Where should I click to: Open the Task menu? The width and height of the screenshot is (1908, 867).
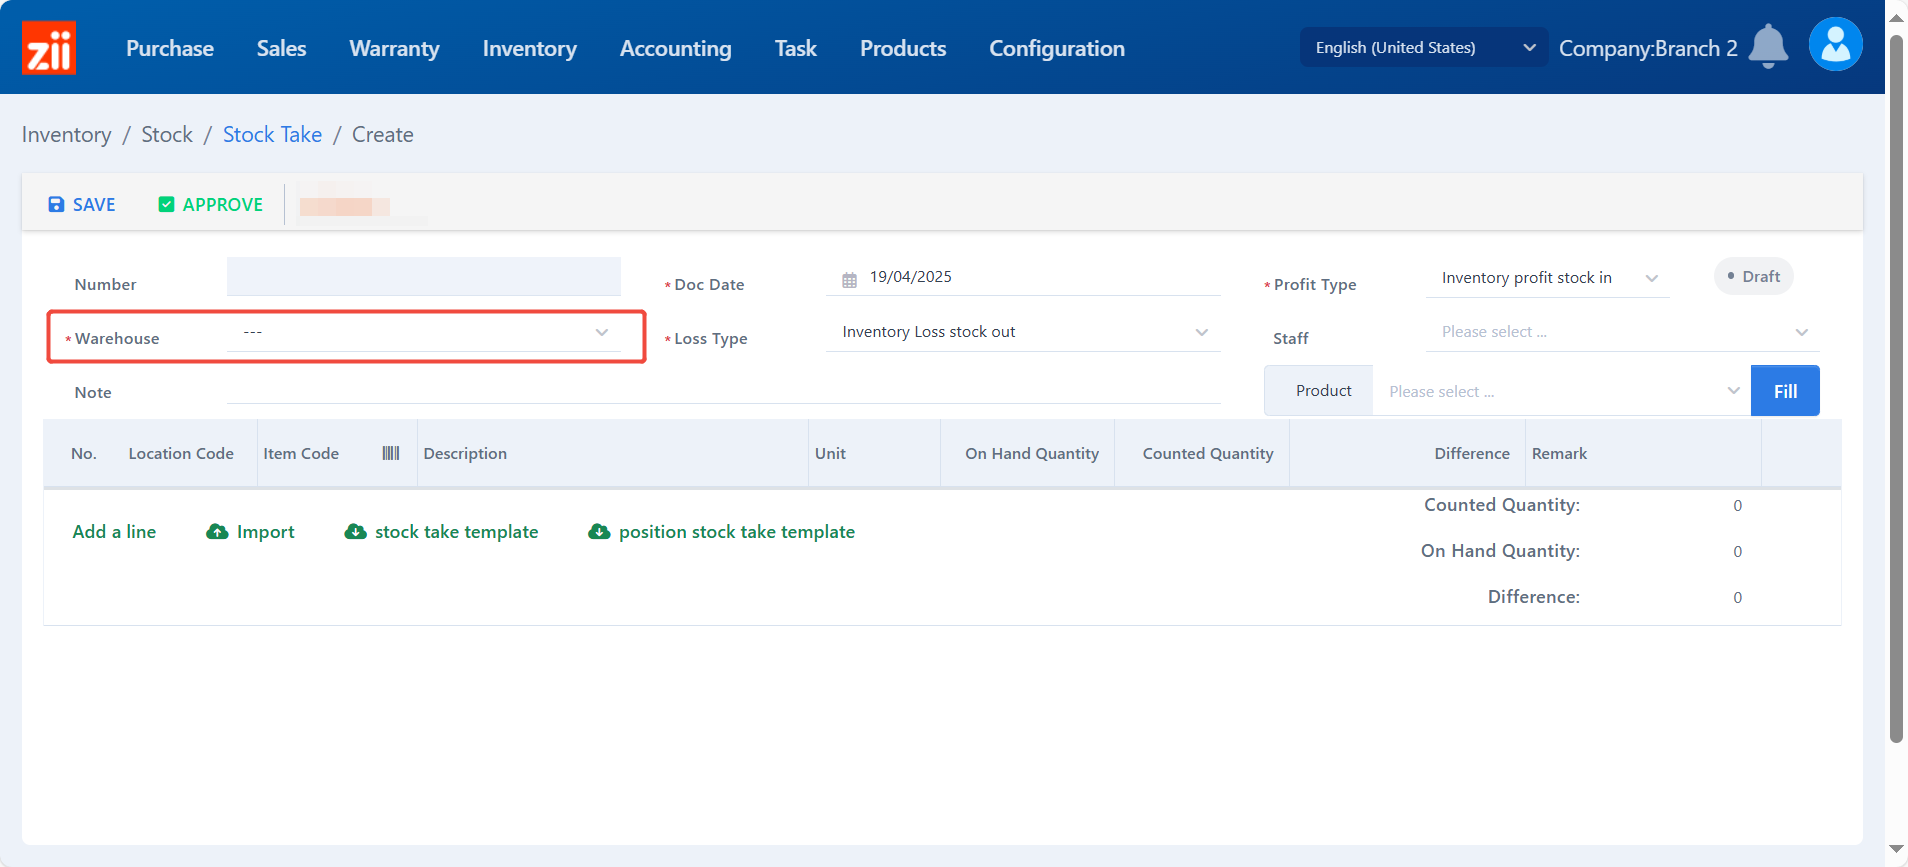(x=795, y=48)
